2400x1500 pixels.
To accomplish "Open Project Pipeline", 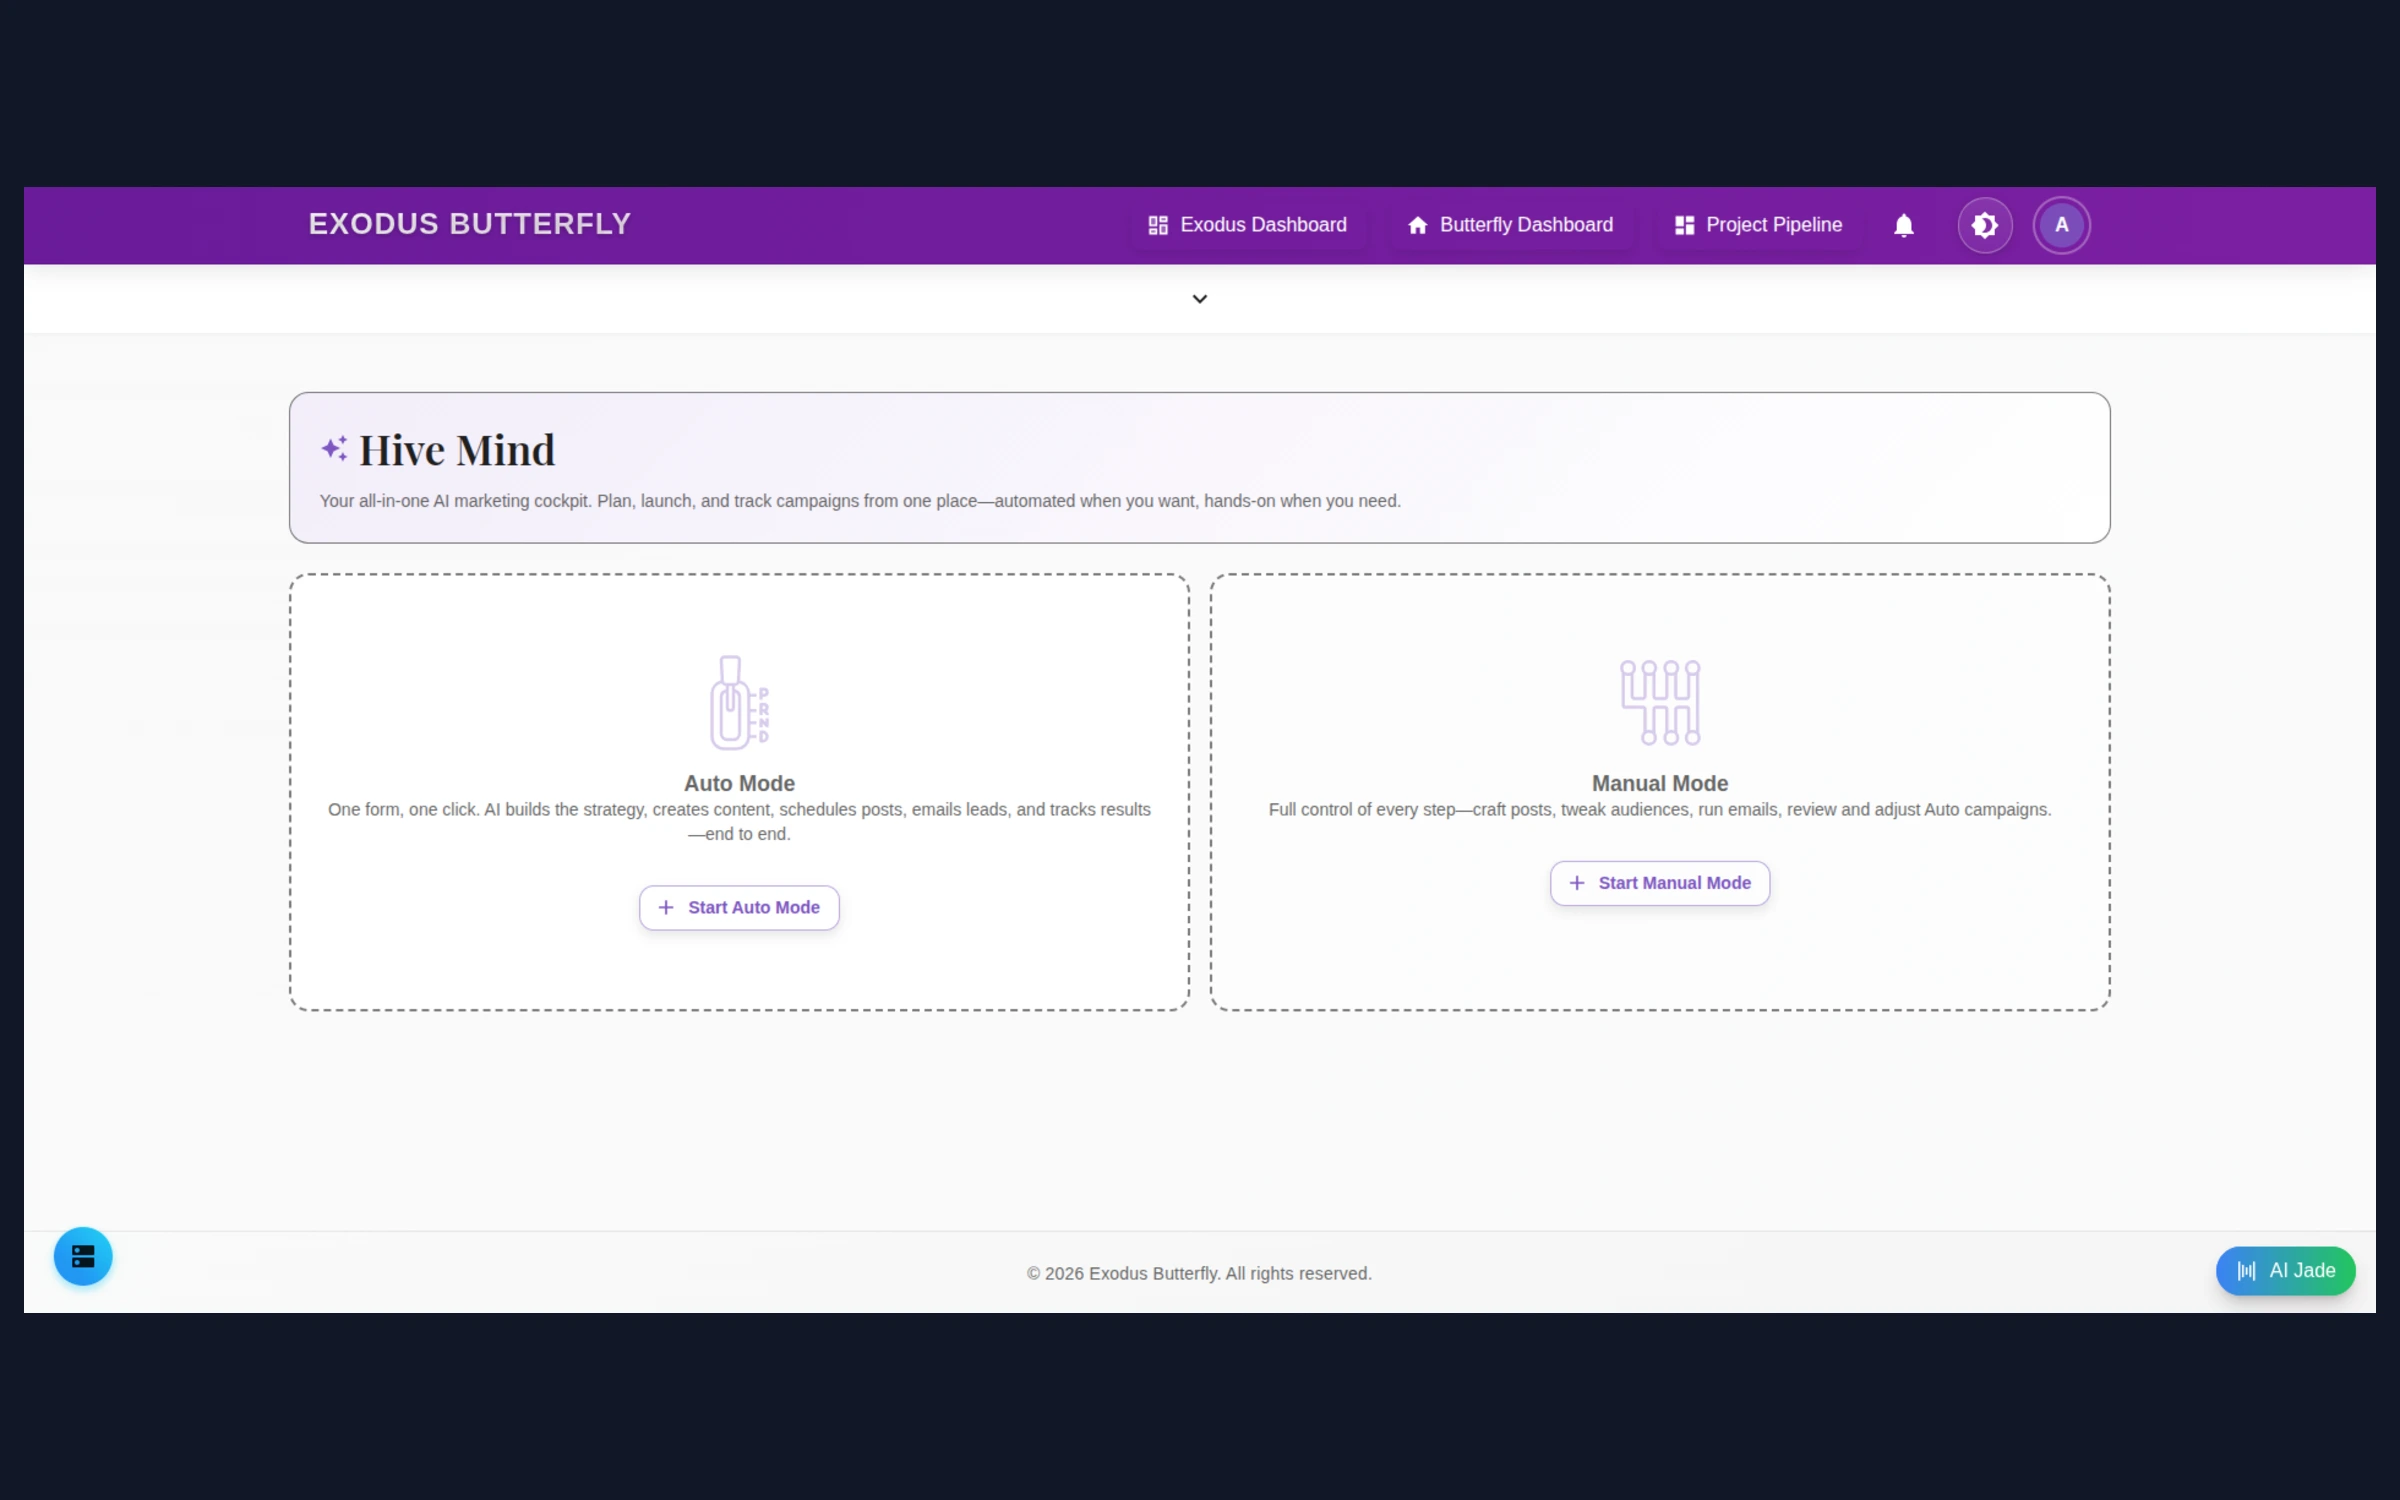I will click(1758, 225).
